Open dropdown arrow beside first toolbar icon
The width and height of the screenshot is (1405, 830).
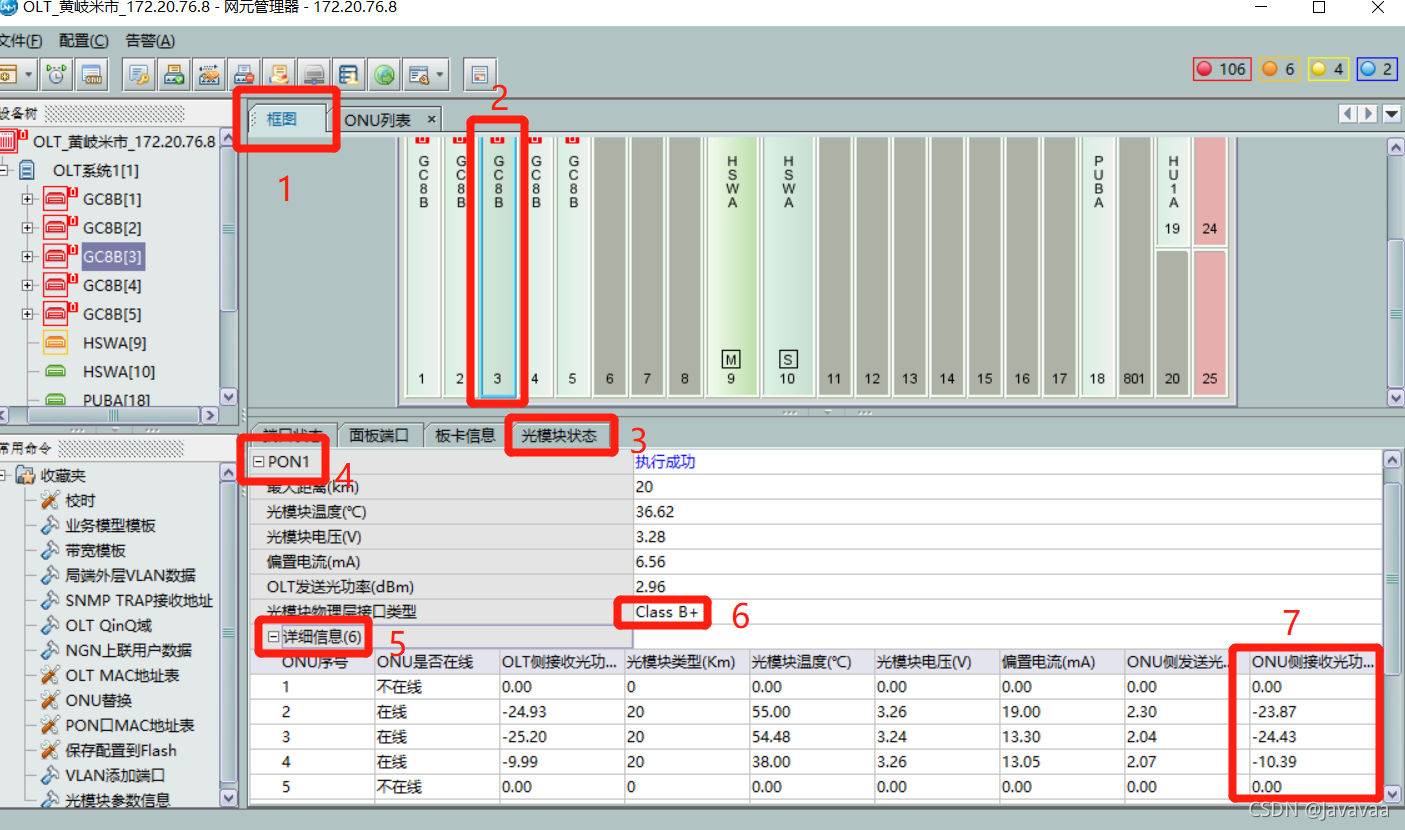pos(29,74)
